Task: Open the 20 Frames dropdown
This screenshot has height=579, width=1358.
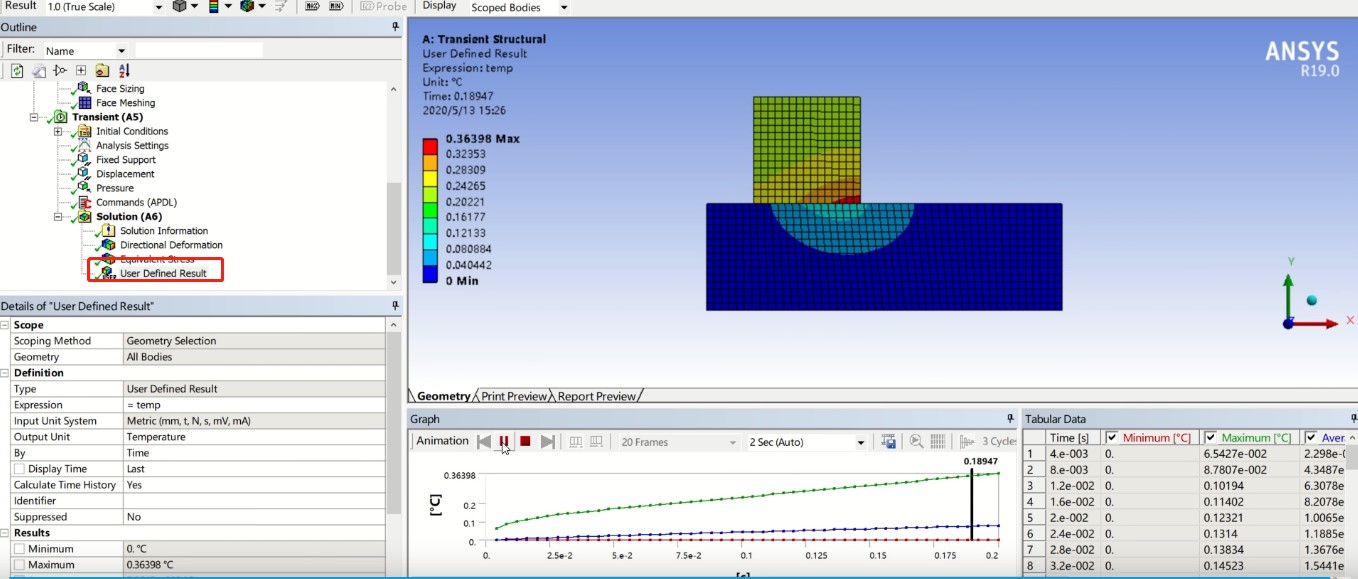Action: click(733, 442)
